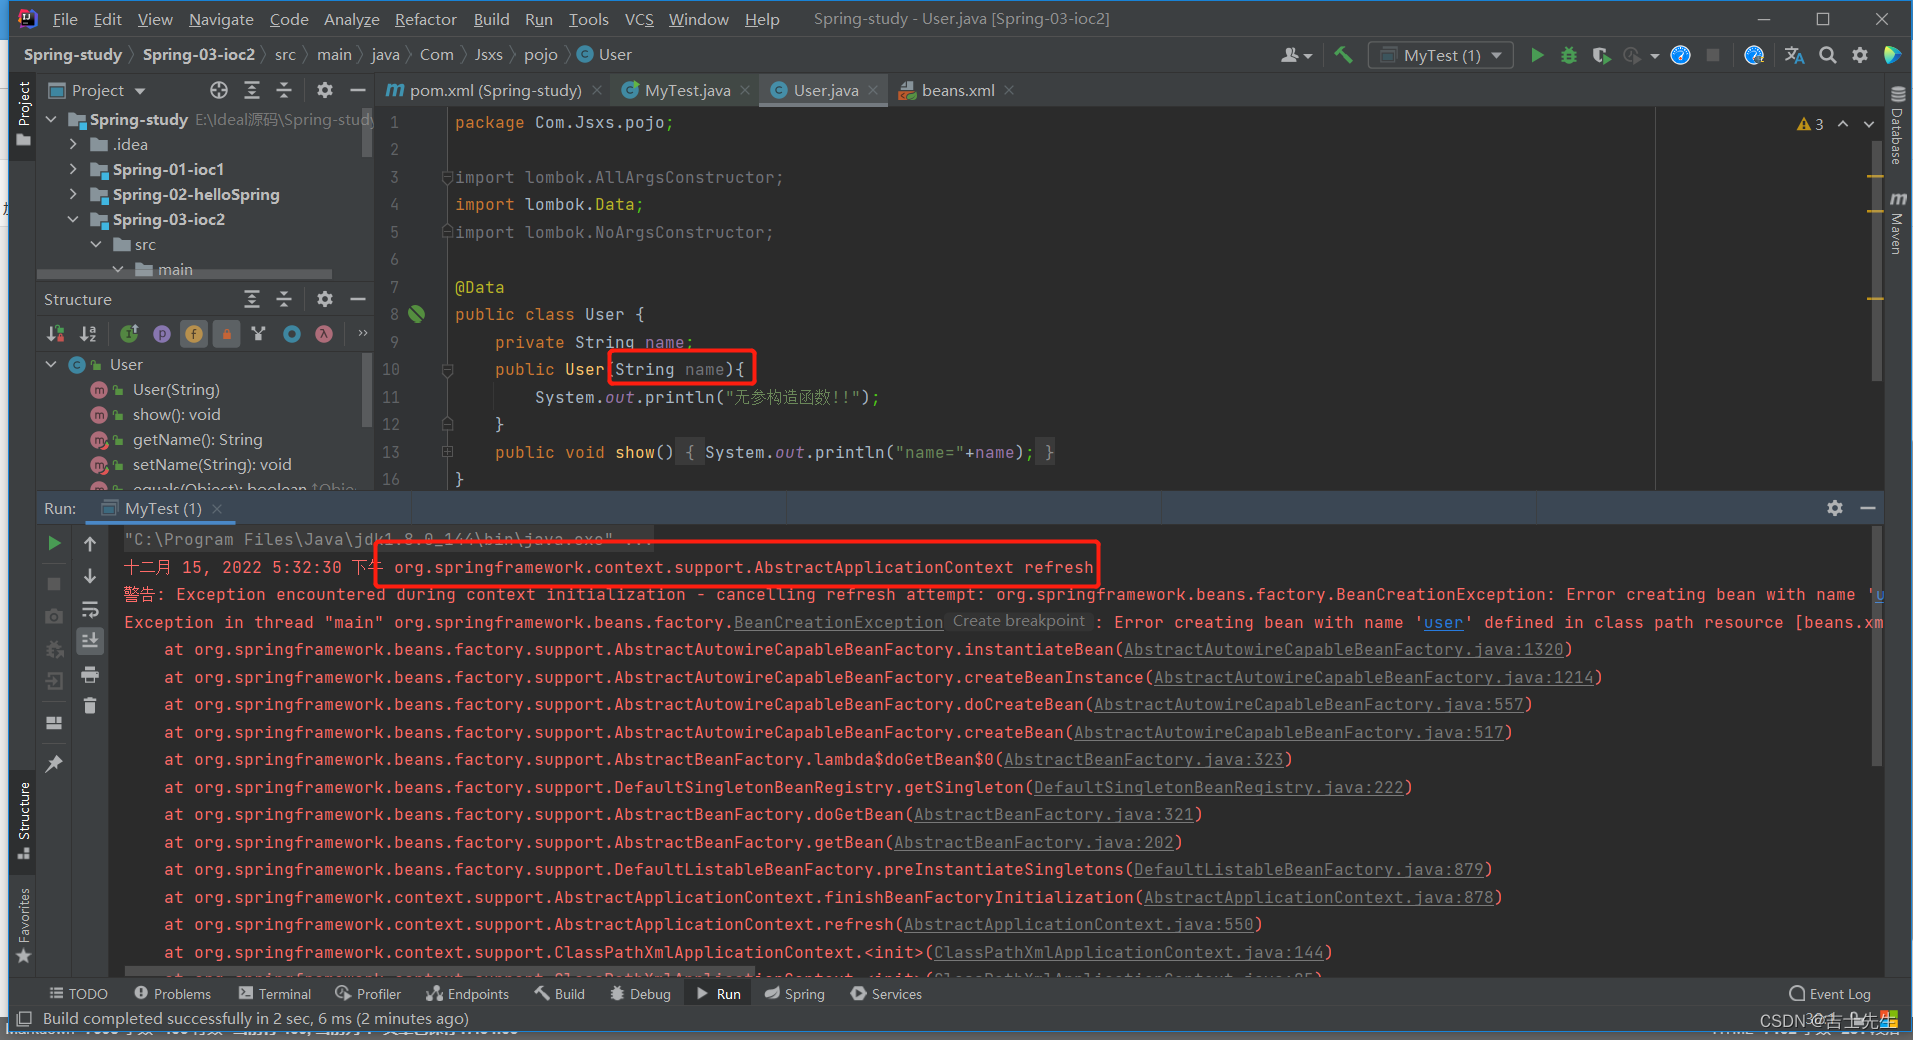Image resolution: width=1913 pixels, height=1040 pixels.
Task: Open the VCS menu
Action: [639, 19]
